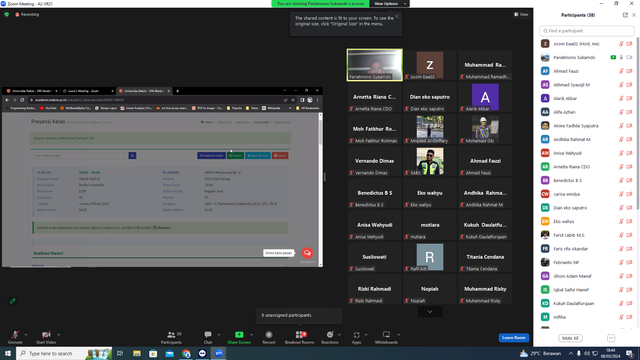
Task: Open more options beside Mute All
Action: (611, 338)
